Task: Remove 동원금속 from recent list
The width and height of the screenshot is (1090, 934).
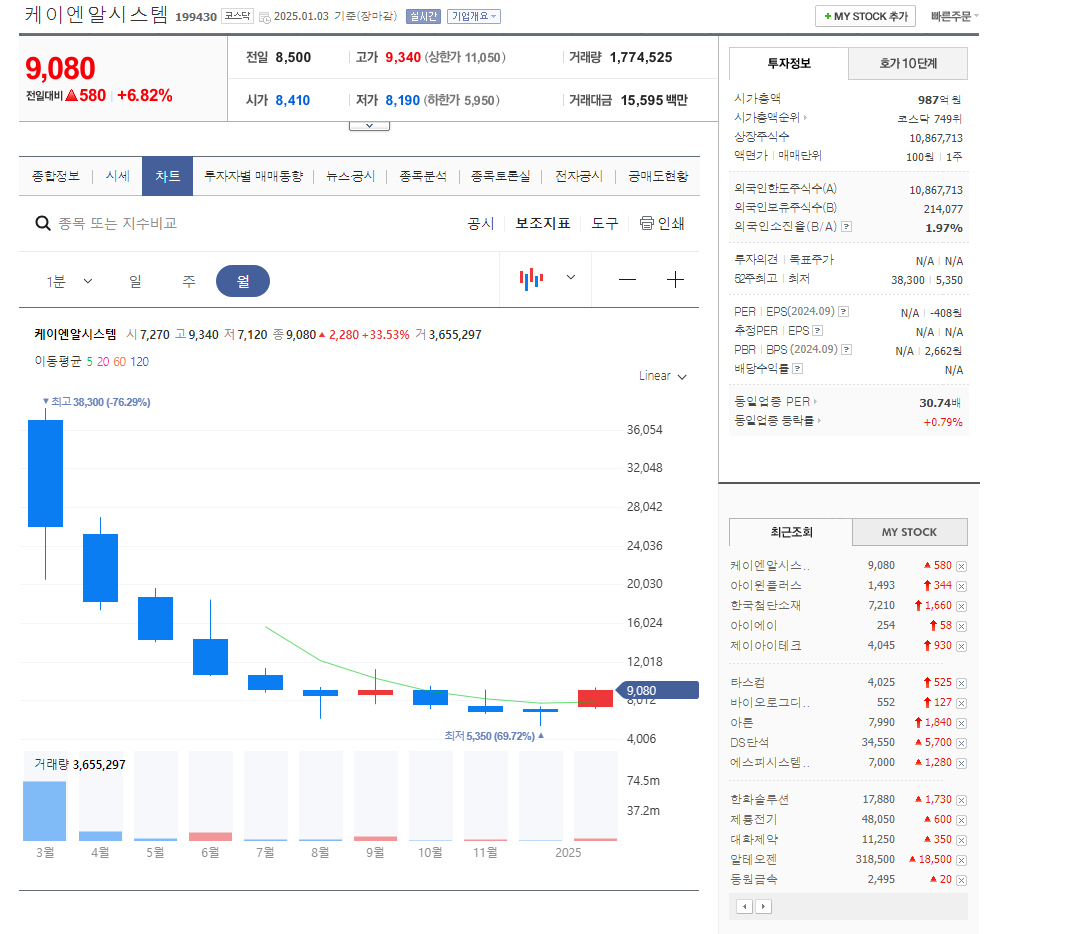Action: point(961,880)
